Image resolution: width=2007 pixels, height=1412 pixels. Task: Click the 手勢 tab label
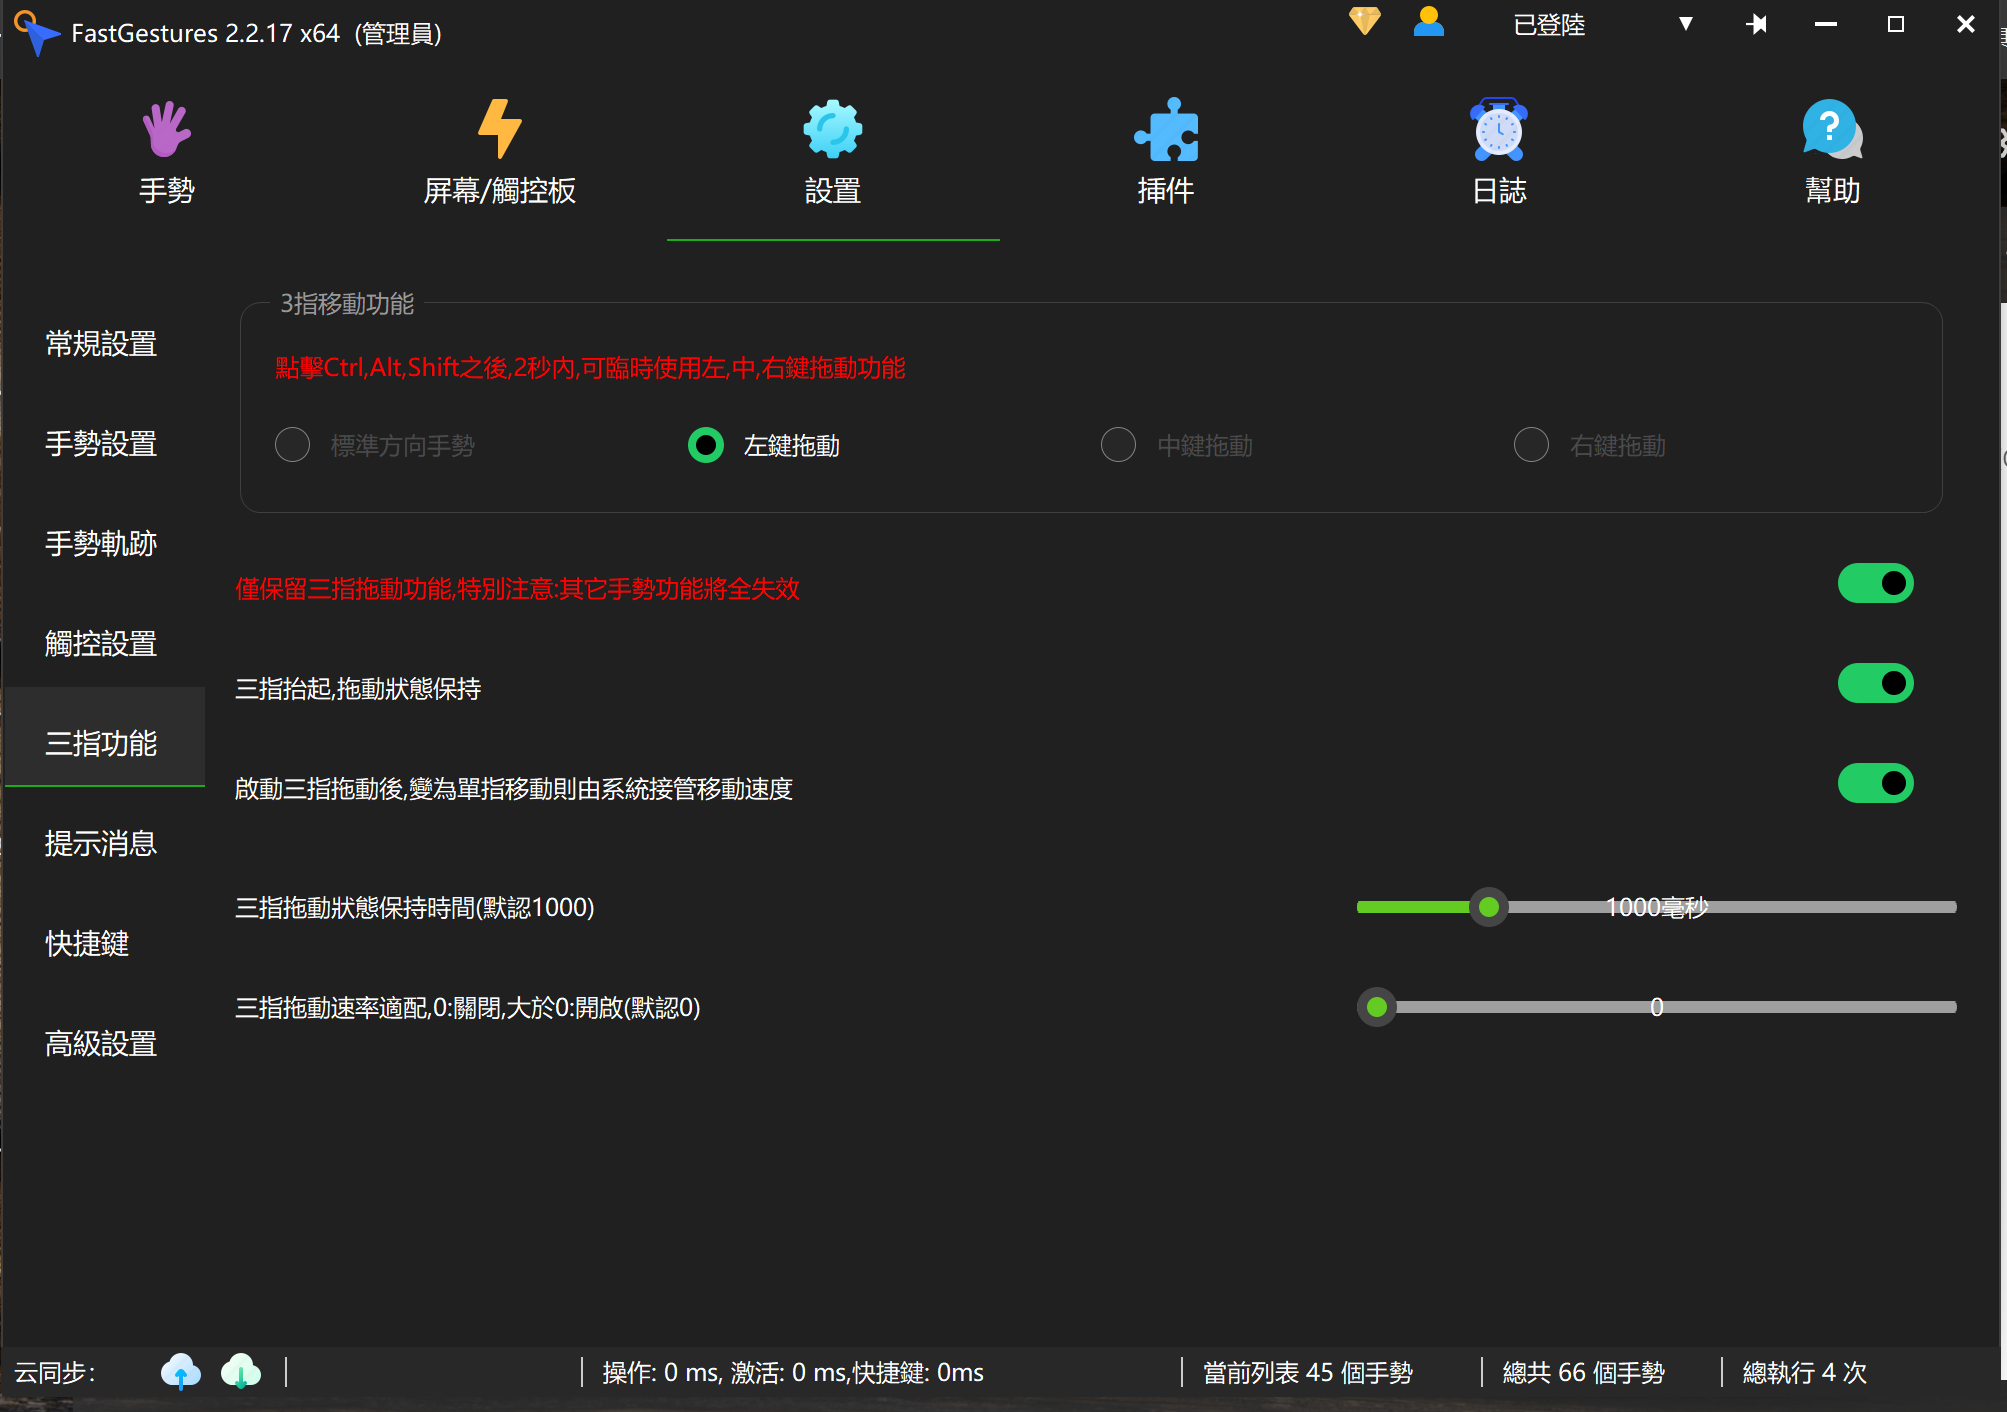(166, 191)
